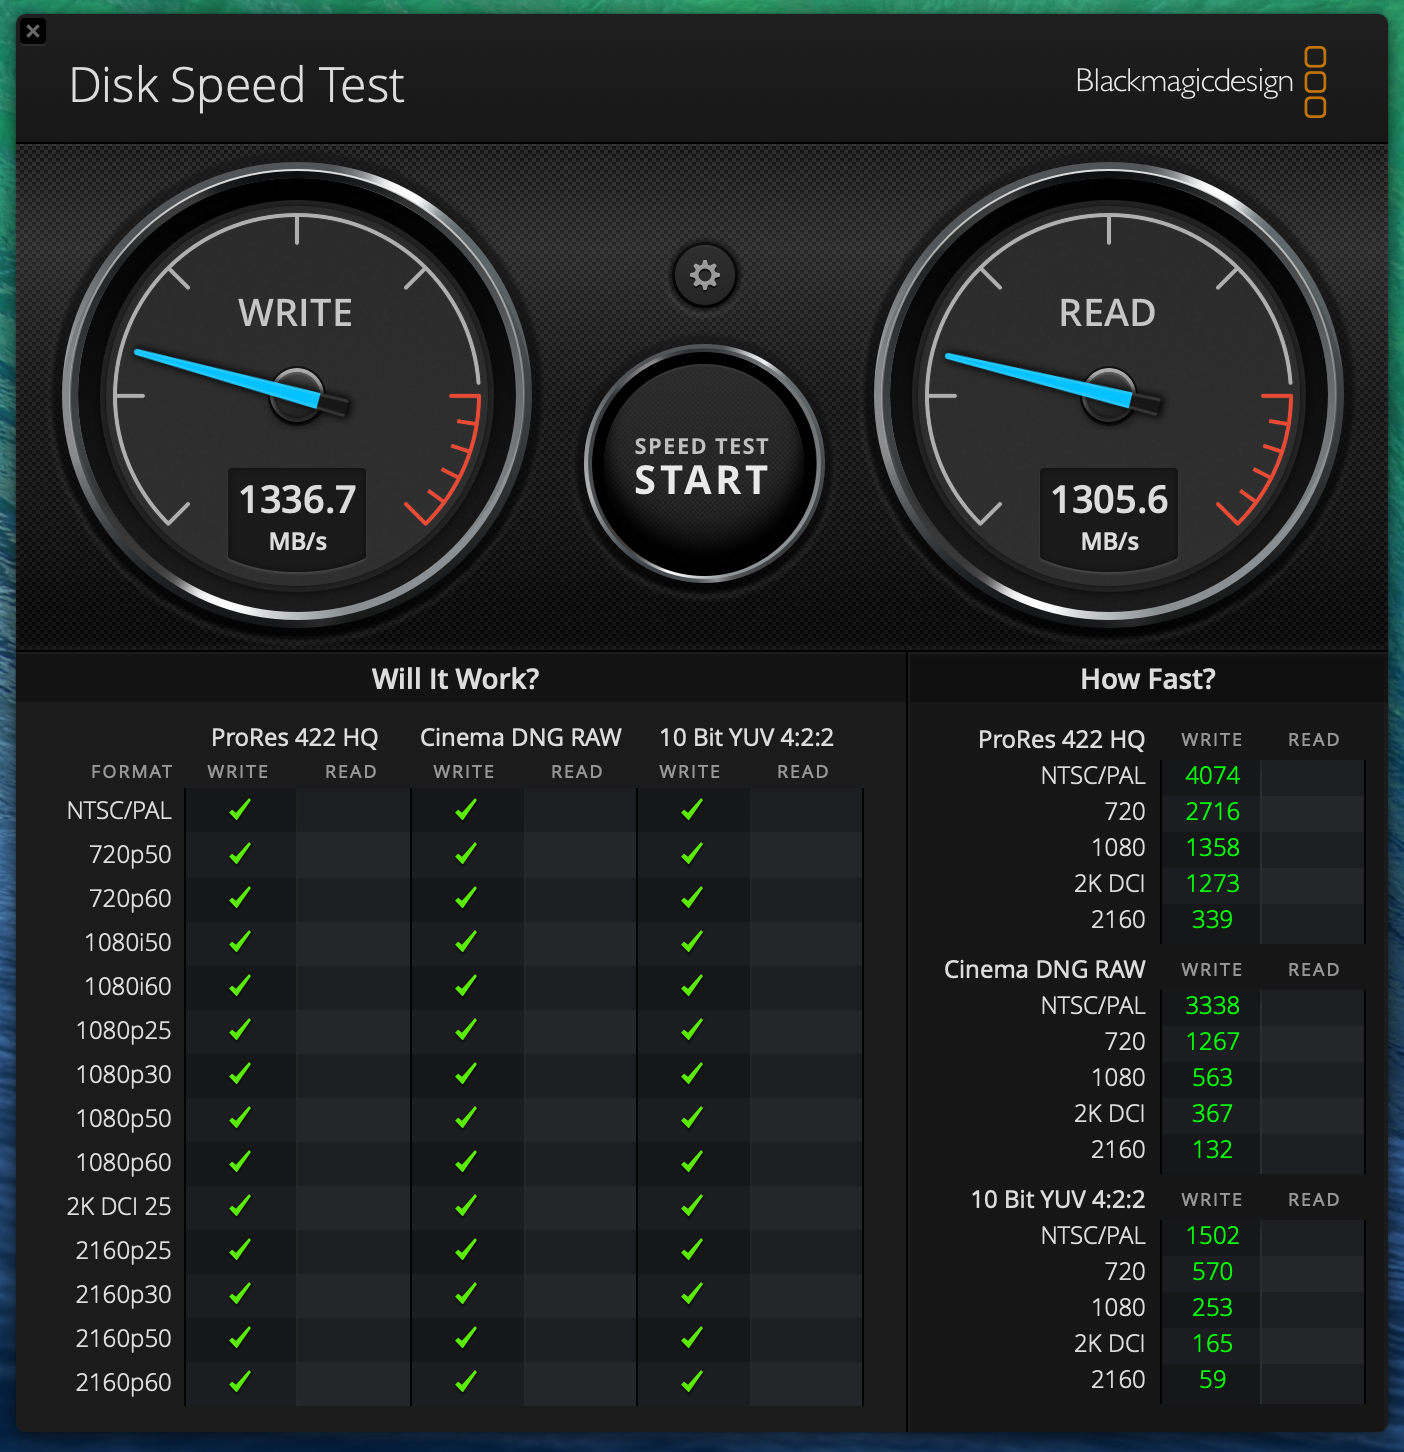This screenshot has width=1404, height=1452.
Task: Click the 1080i60 format row label
Action: pos(128,986)
